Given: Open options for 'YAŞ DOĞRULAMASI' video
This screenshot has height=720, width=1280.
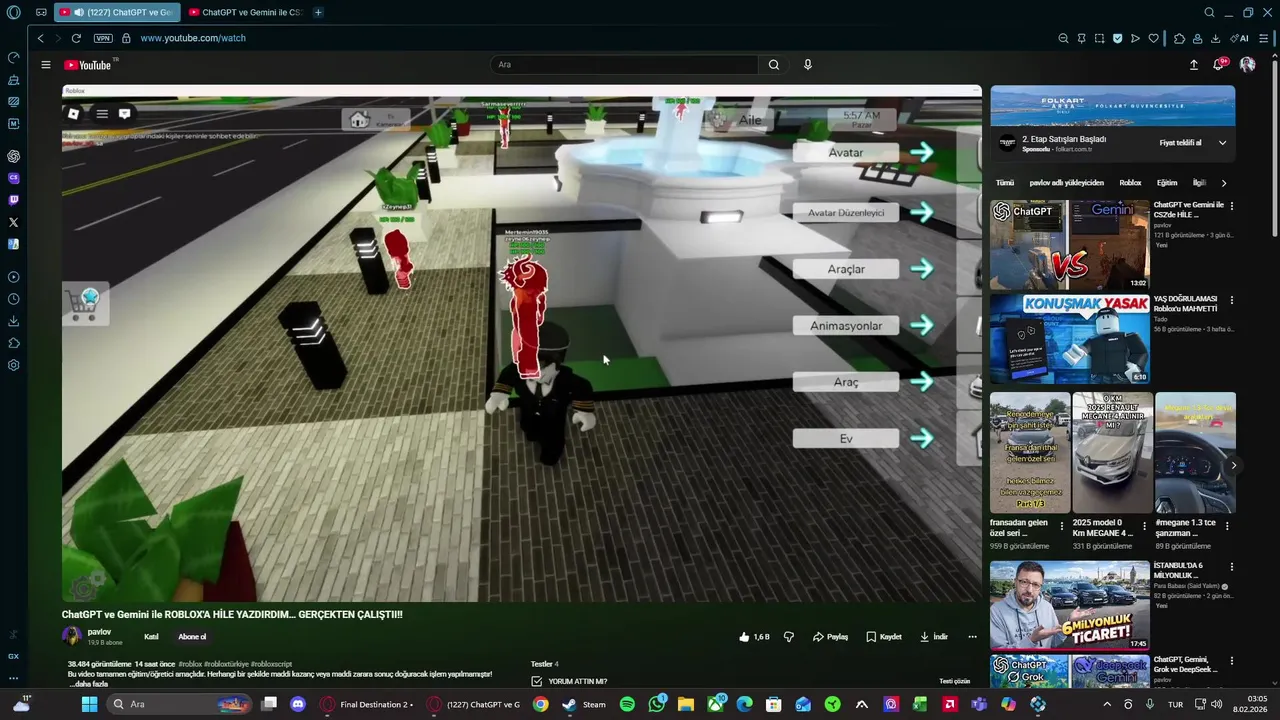Looking at the screenshot, I should (1231, 300).
